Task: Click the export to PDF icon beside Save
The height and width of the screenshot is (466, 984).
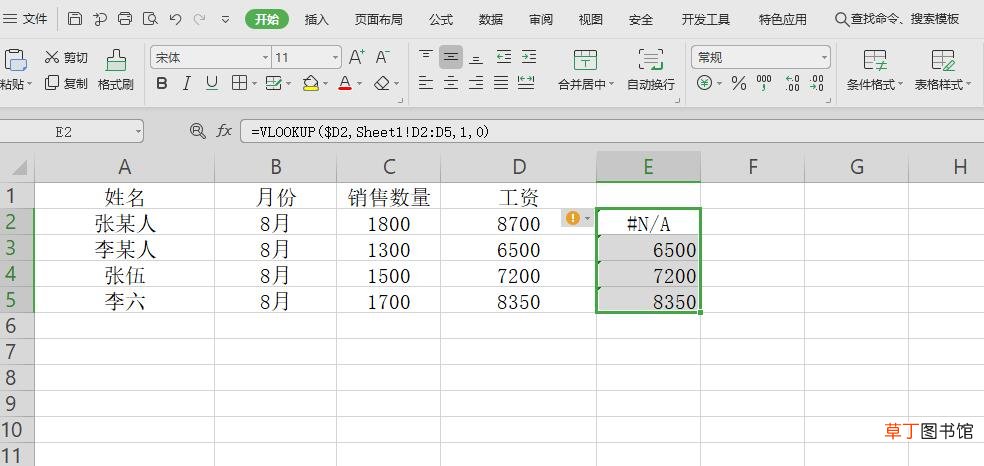Action: point(100,19)
